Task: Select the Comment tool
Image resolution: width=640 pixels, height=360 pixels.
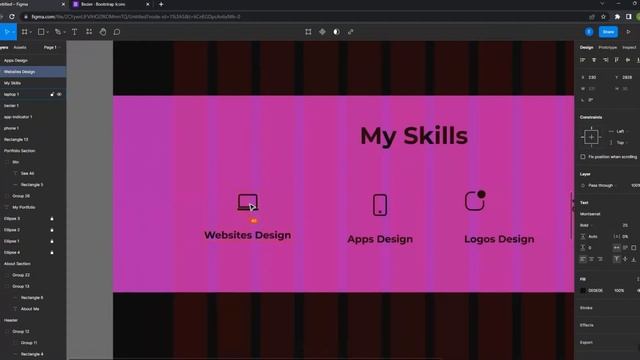Action: click(117, 32)
